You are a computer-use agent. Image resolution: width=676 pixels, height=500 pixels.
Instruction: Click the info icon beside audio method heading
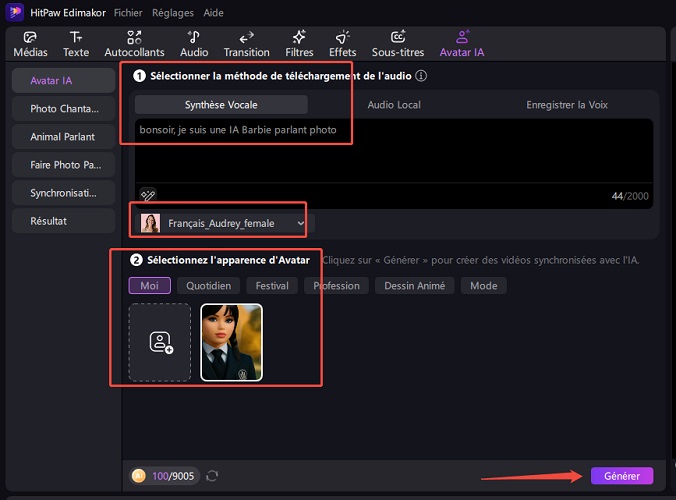421,76
